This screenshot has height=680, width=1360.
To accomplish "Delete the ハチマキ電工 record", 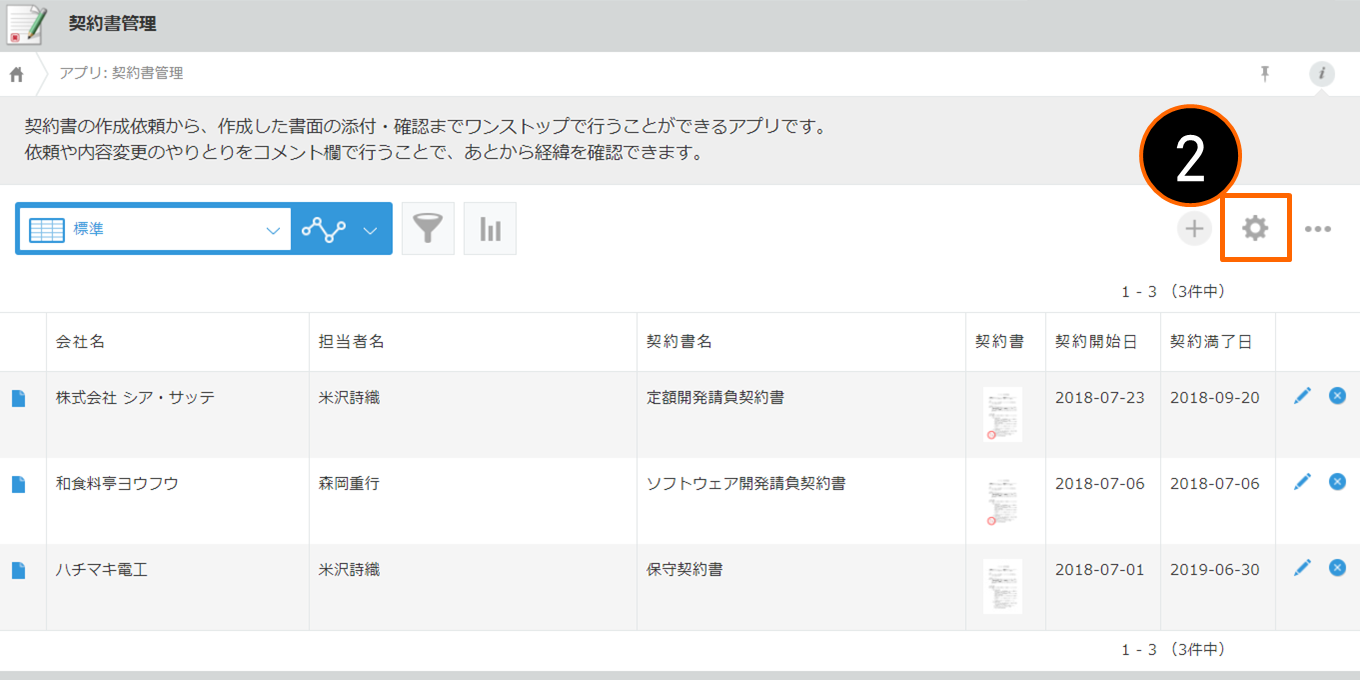I will (x=1337, y=568).
